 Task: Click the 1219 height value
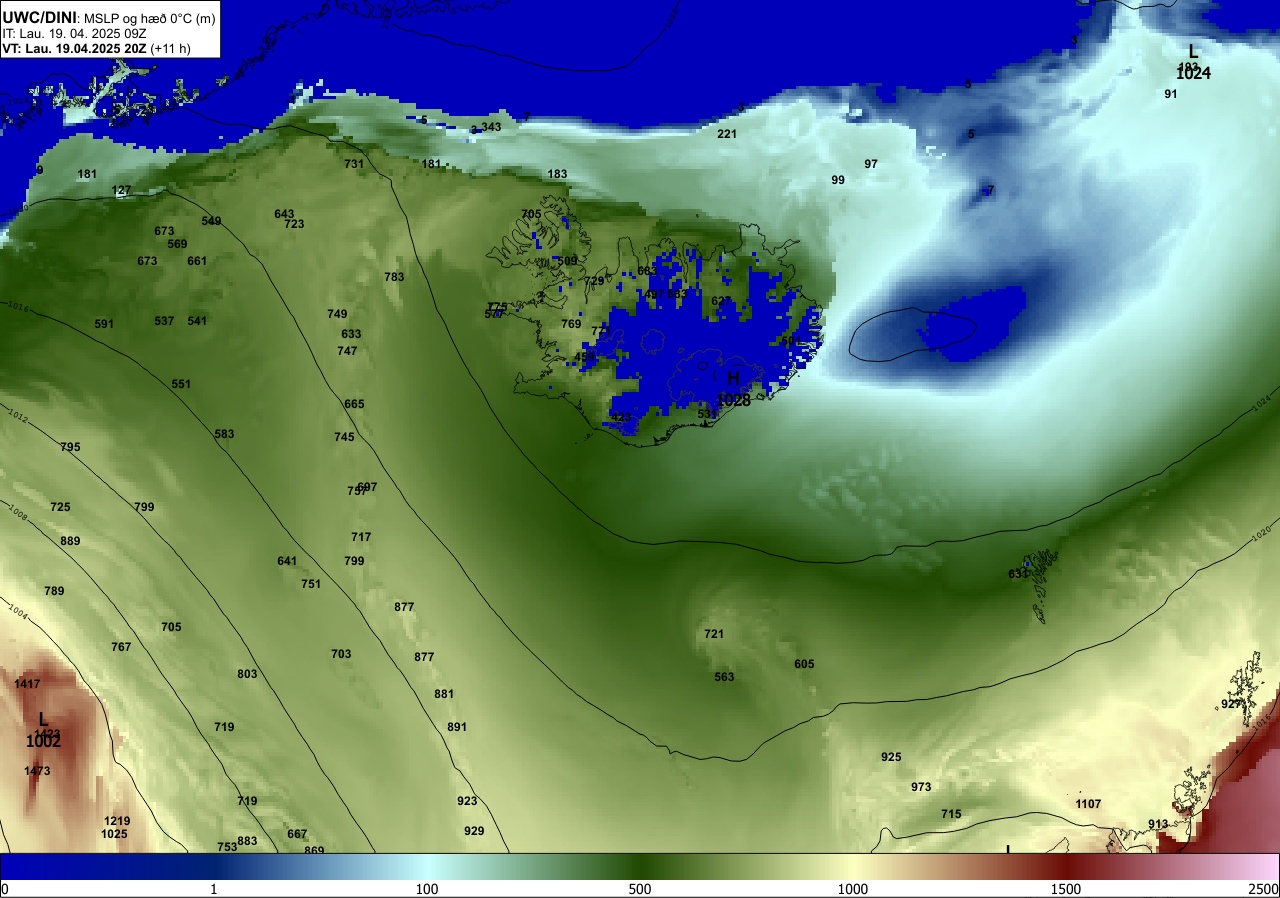[x=117, y=821]
